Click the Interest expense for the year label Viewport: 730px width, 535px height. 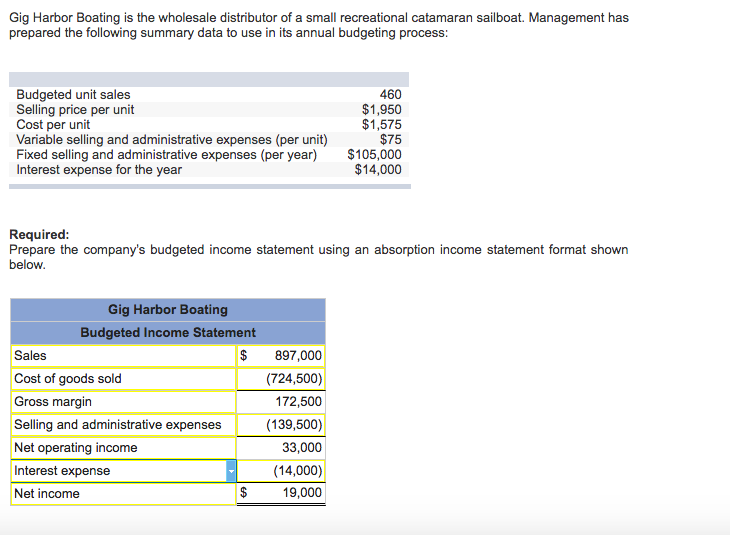click(x=99, y=169)
